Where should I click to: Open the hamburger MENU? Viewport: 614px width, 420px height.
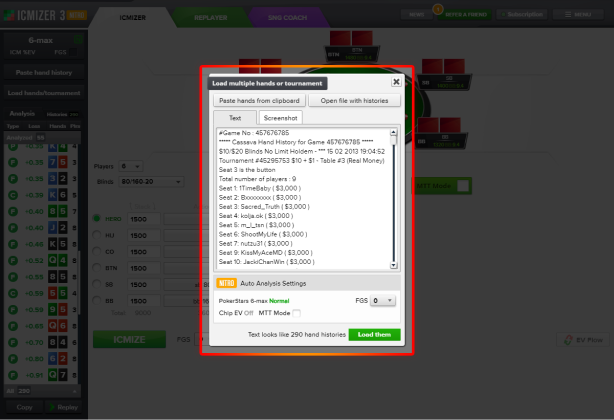578,14
